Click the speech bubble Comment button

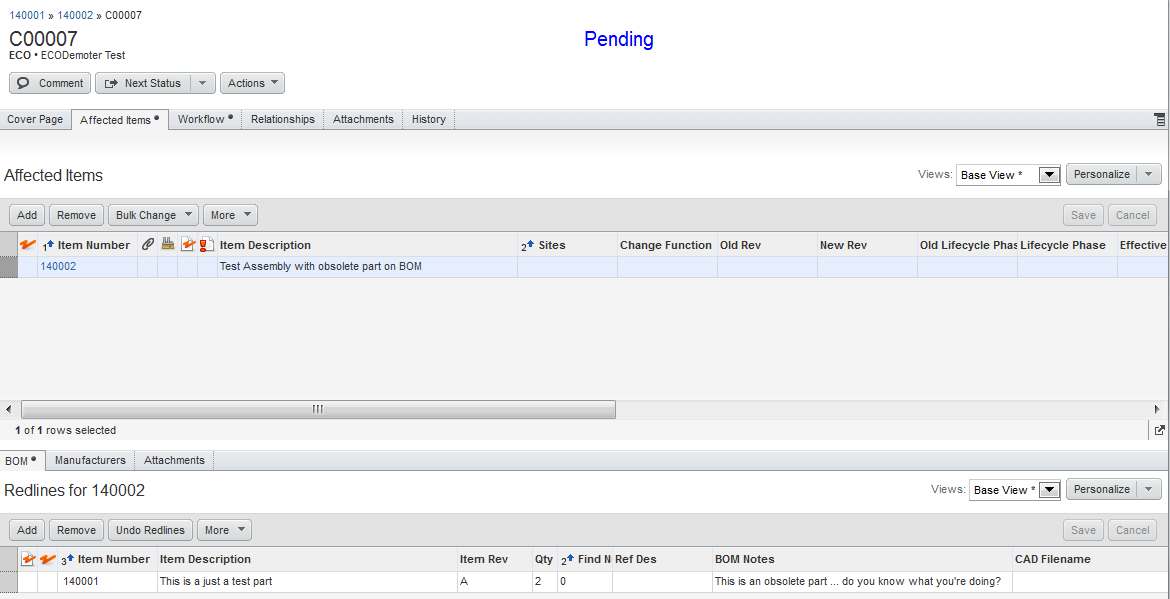coord(50,83)
